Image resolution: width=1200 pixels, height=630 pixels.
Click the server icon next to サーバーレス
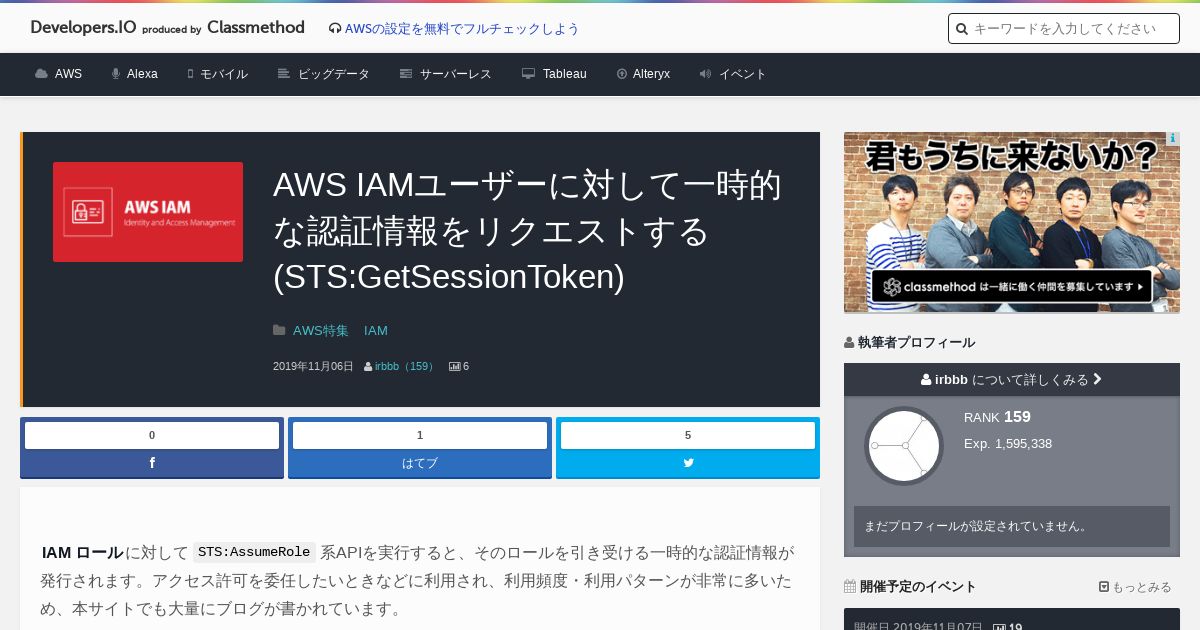click(x=406, y=74)
